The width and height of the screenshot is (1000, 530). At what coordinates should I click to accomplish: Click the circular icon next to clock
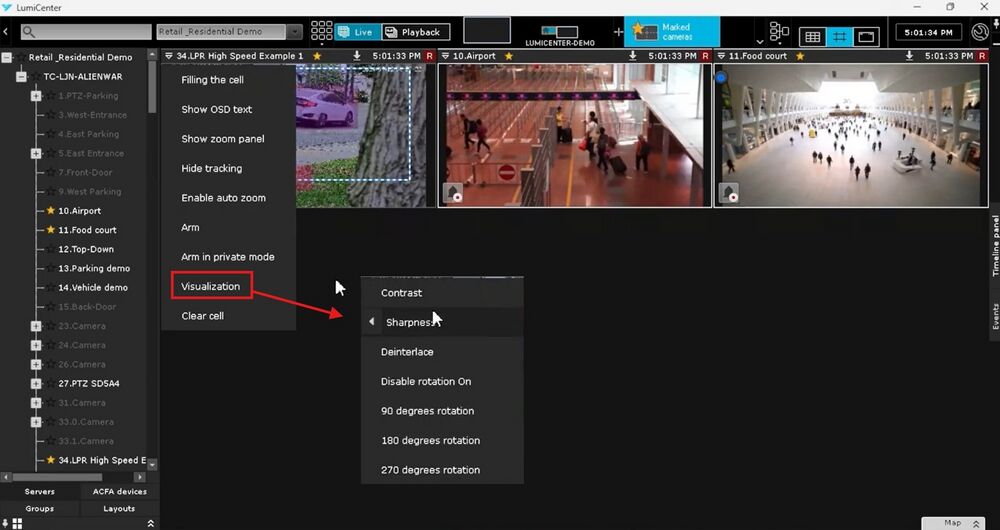tap(980, 32)
